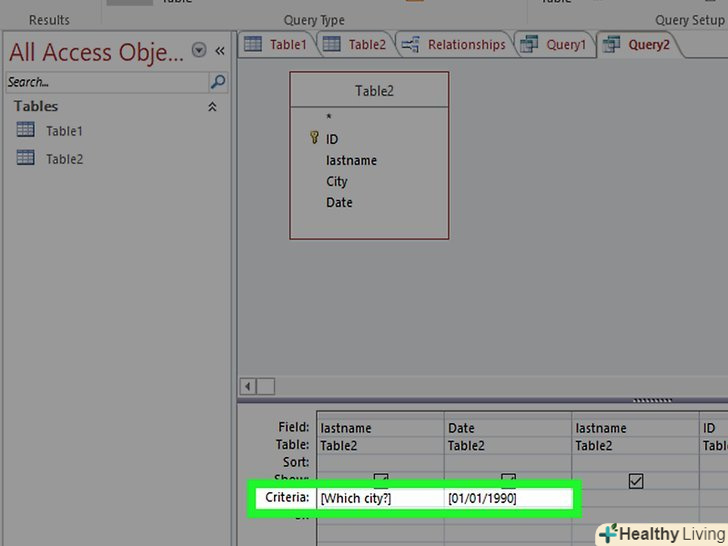
Task: Click the primary key icon beside ID
Action: (314, 139)
